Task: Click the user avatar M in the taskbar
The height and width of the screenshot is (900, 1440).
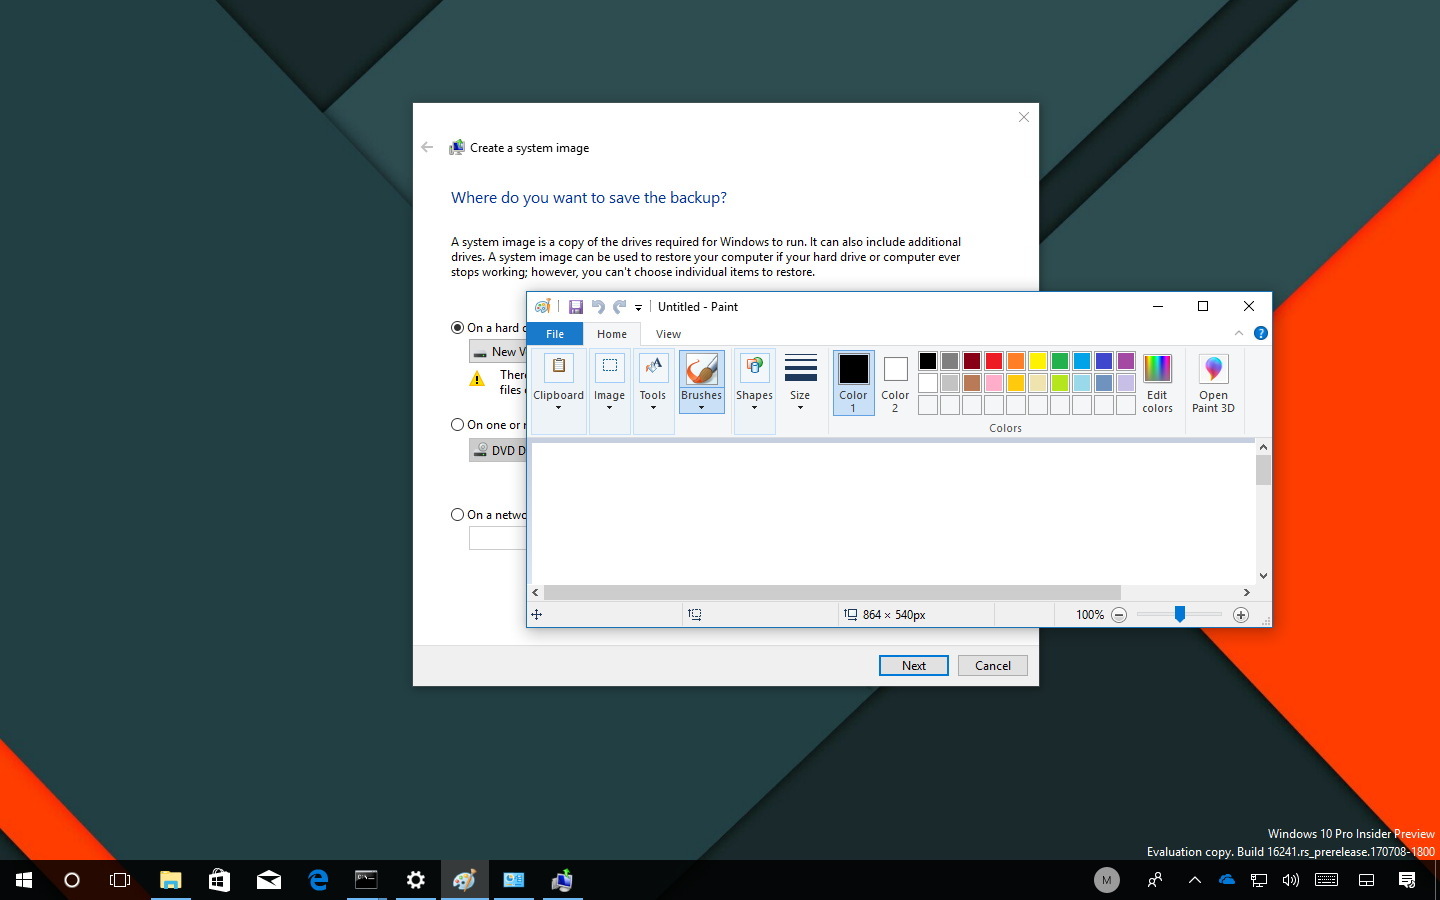Action: tap(1106, 880)
